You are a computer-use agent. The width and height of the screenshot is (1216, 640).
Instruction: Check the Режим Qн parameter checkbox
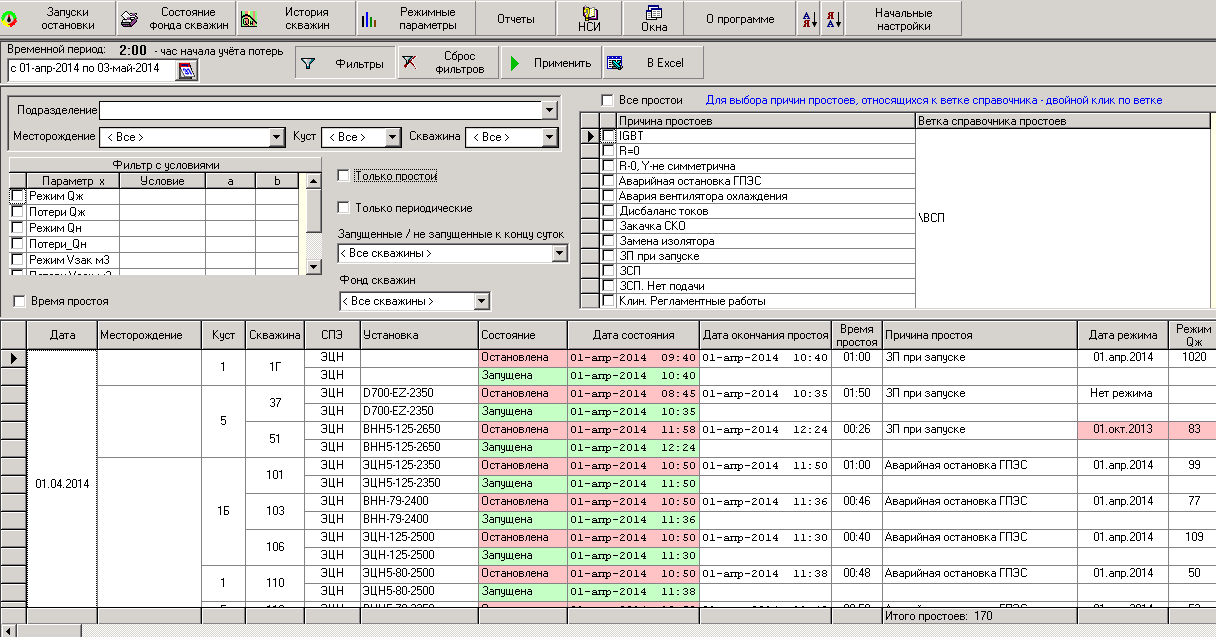point(17,228)
